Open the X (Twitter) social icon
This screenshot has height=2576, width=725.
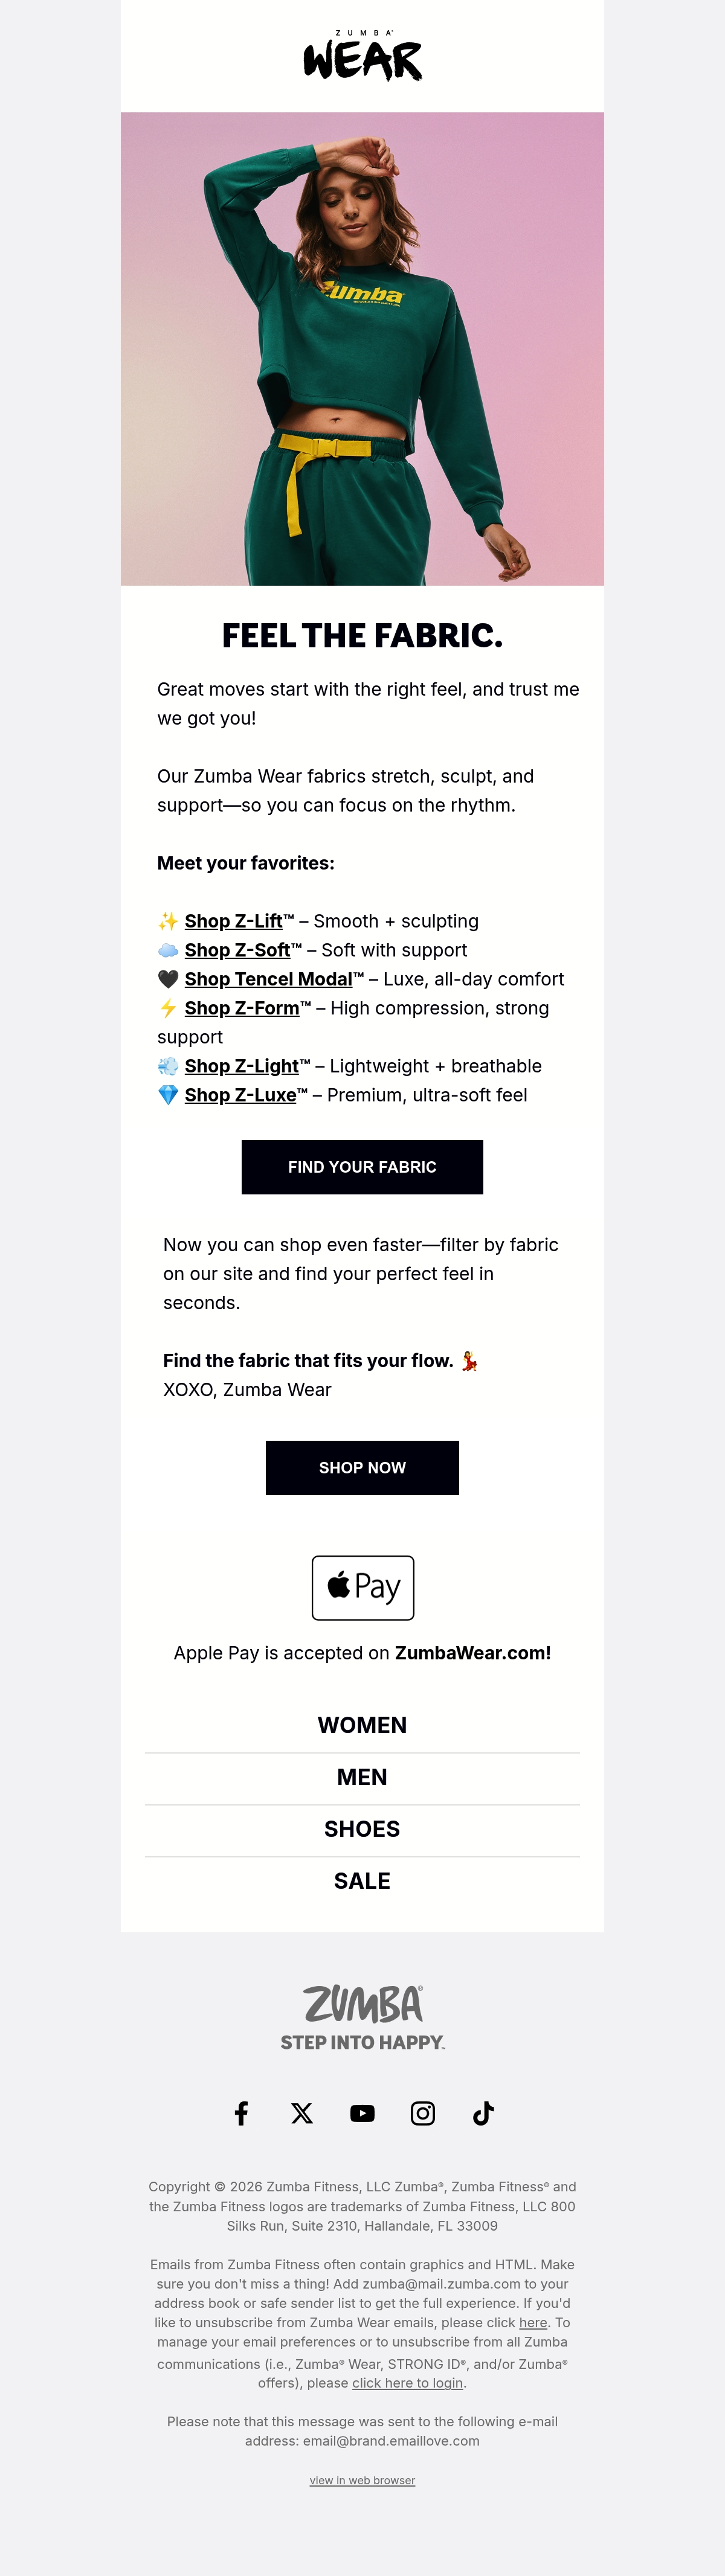click(302, 2113)
